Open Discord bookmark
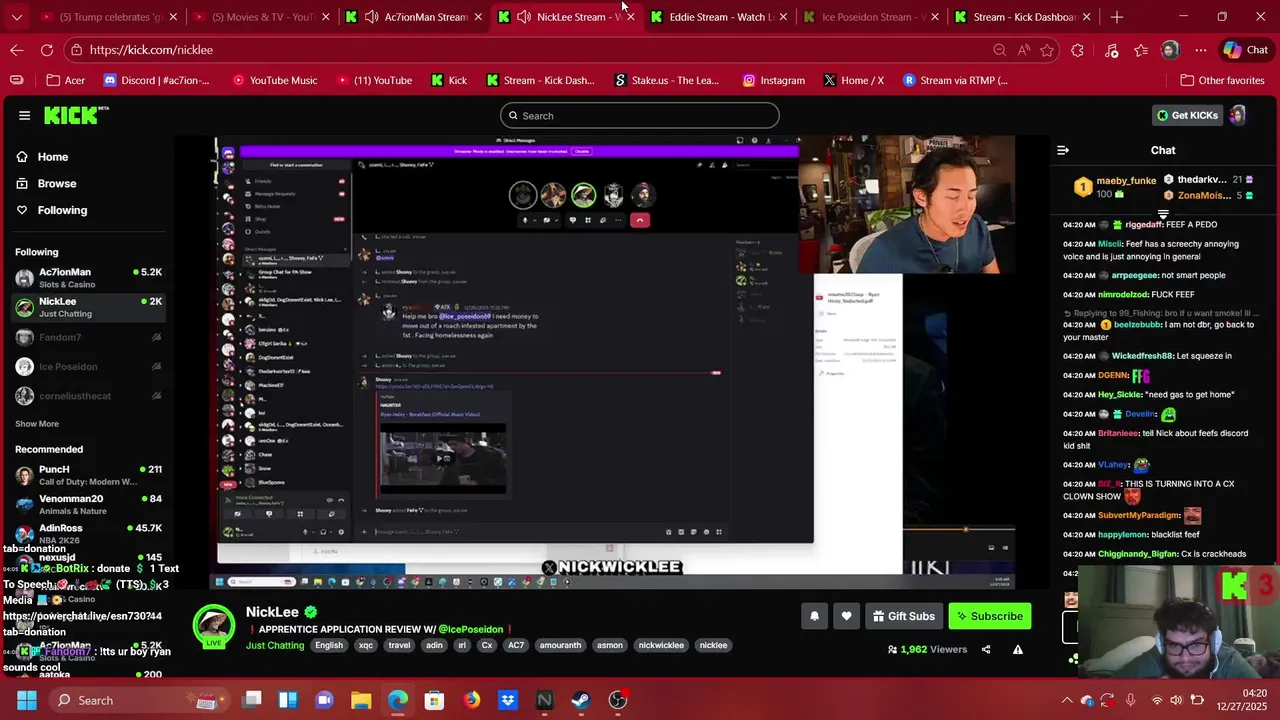Image resolution: width=1280 pixels, height=720 pixels. (156, 80)
